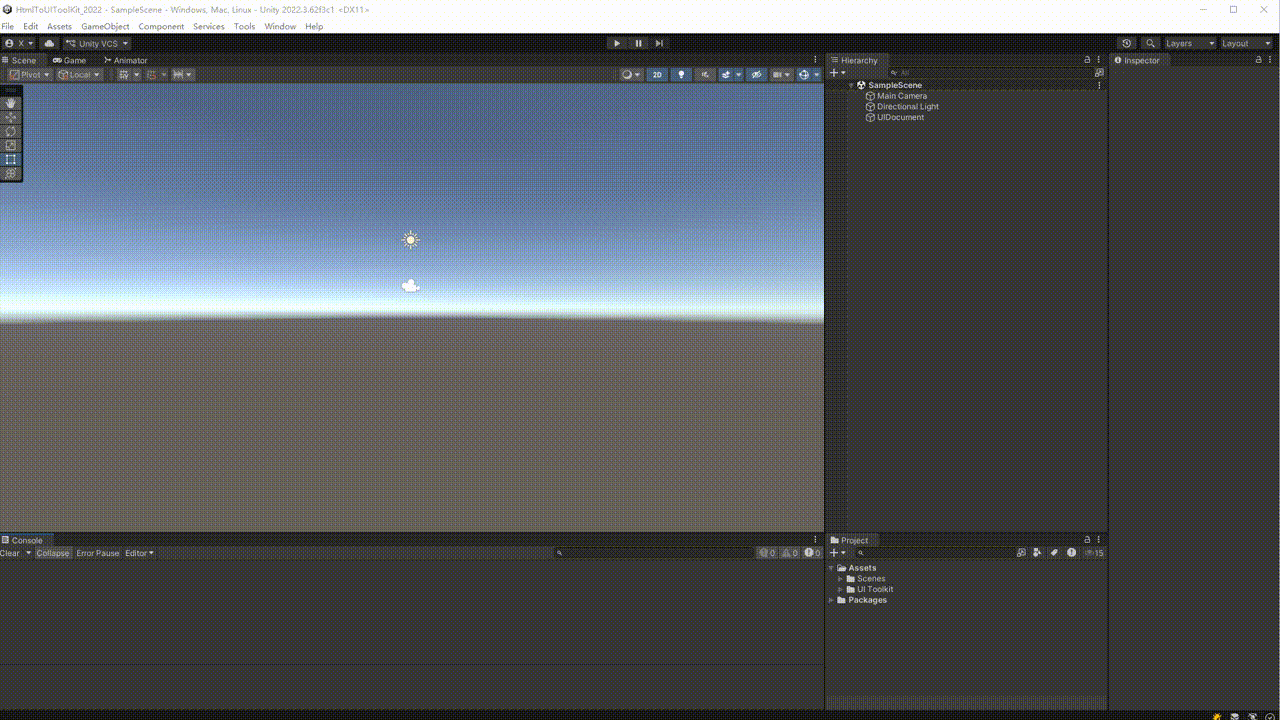The height and width of the screenshot is (720, 1280).
Task: Click the Pause button
Action: [638, 43]
